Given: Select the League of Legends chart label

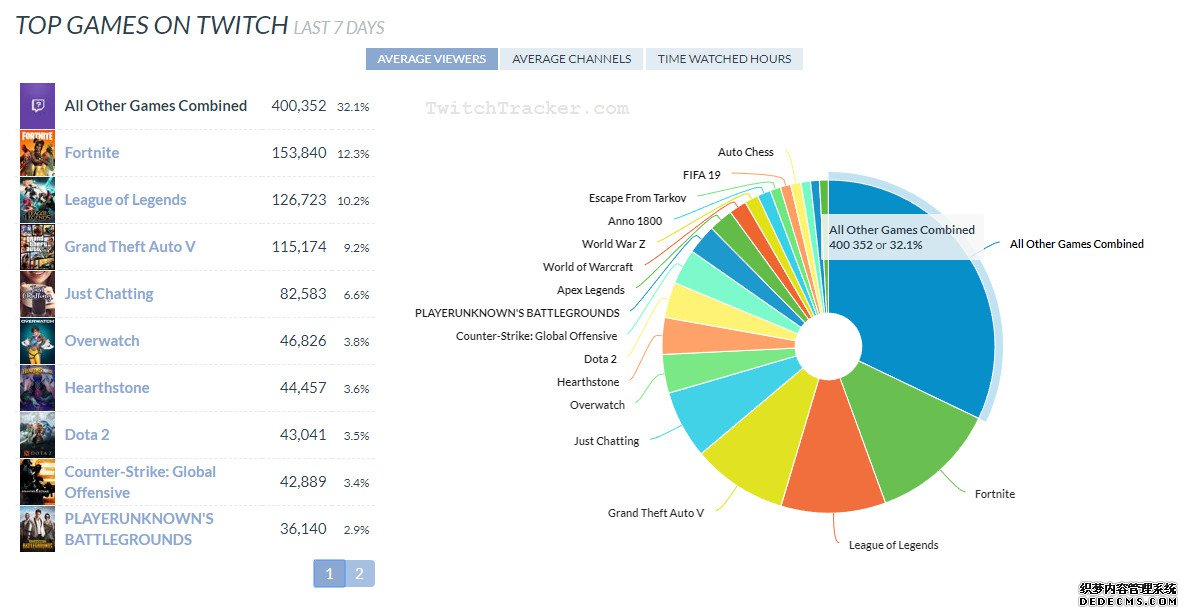Looking at the screenshot, I should click(893, 546).
